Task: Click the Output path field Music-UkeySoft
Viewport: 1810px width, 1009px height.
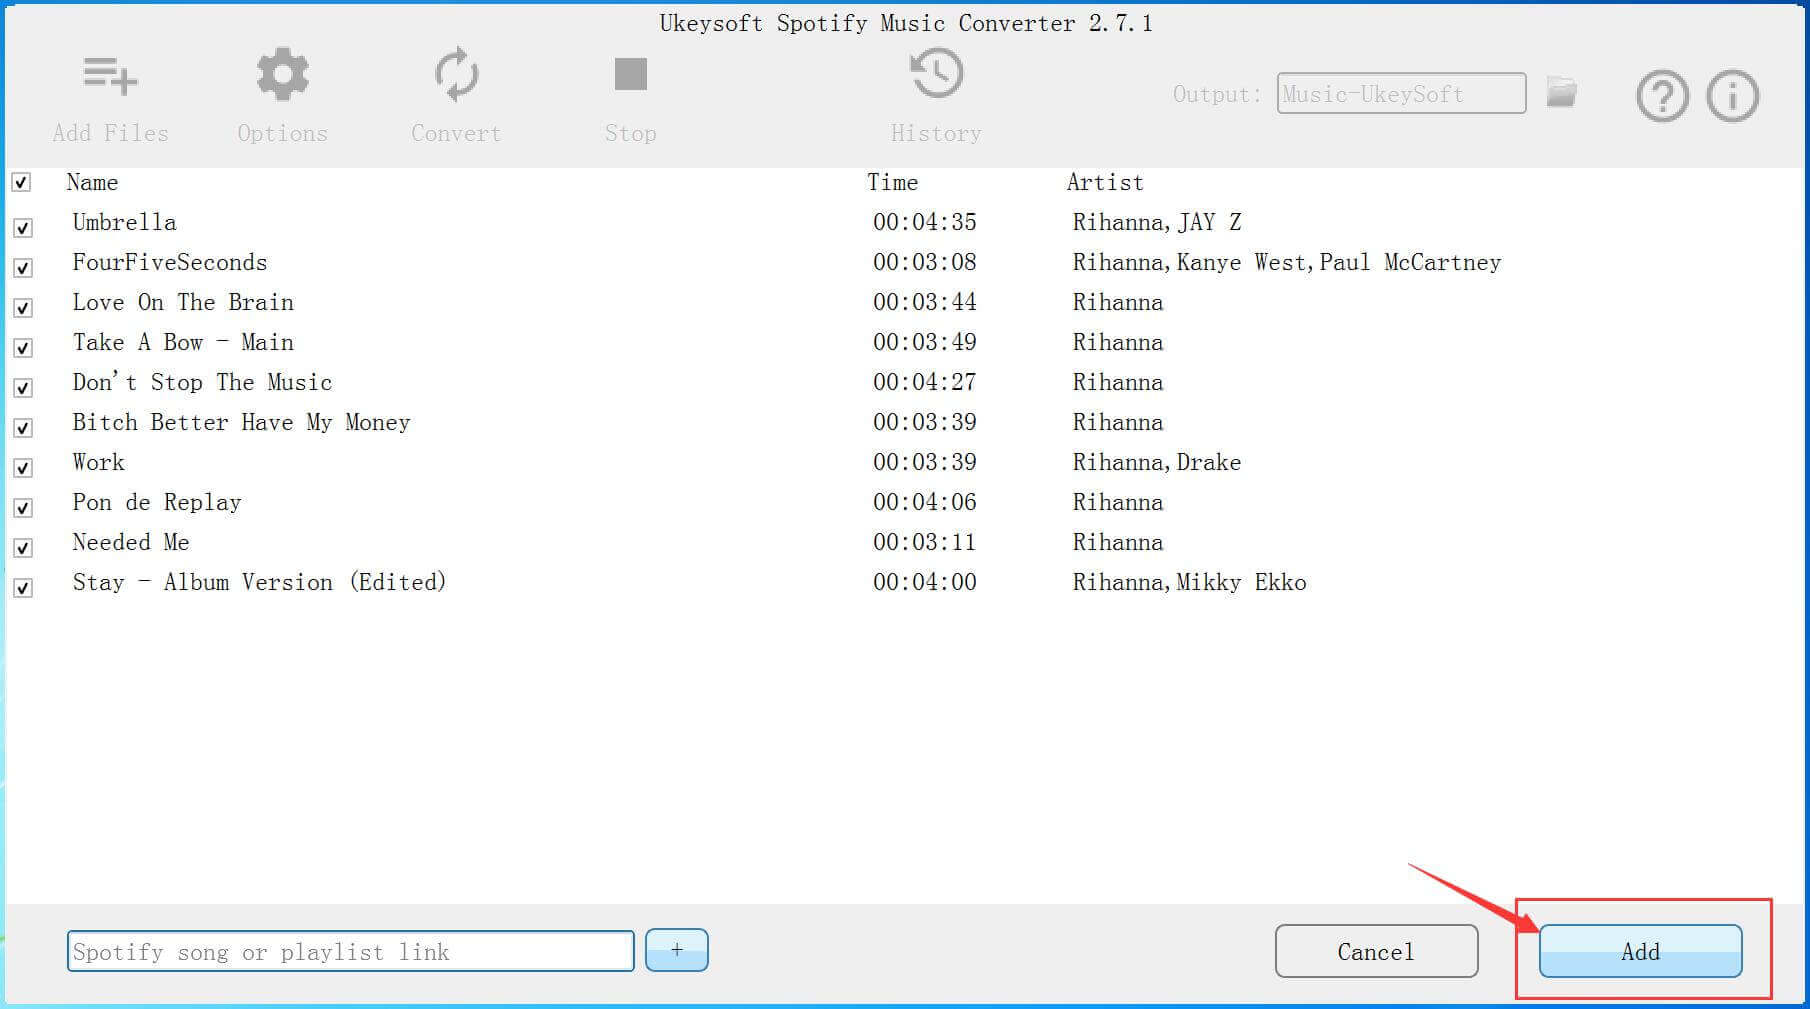Action: 1401,93
